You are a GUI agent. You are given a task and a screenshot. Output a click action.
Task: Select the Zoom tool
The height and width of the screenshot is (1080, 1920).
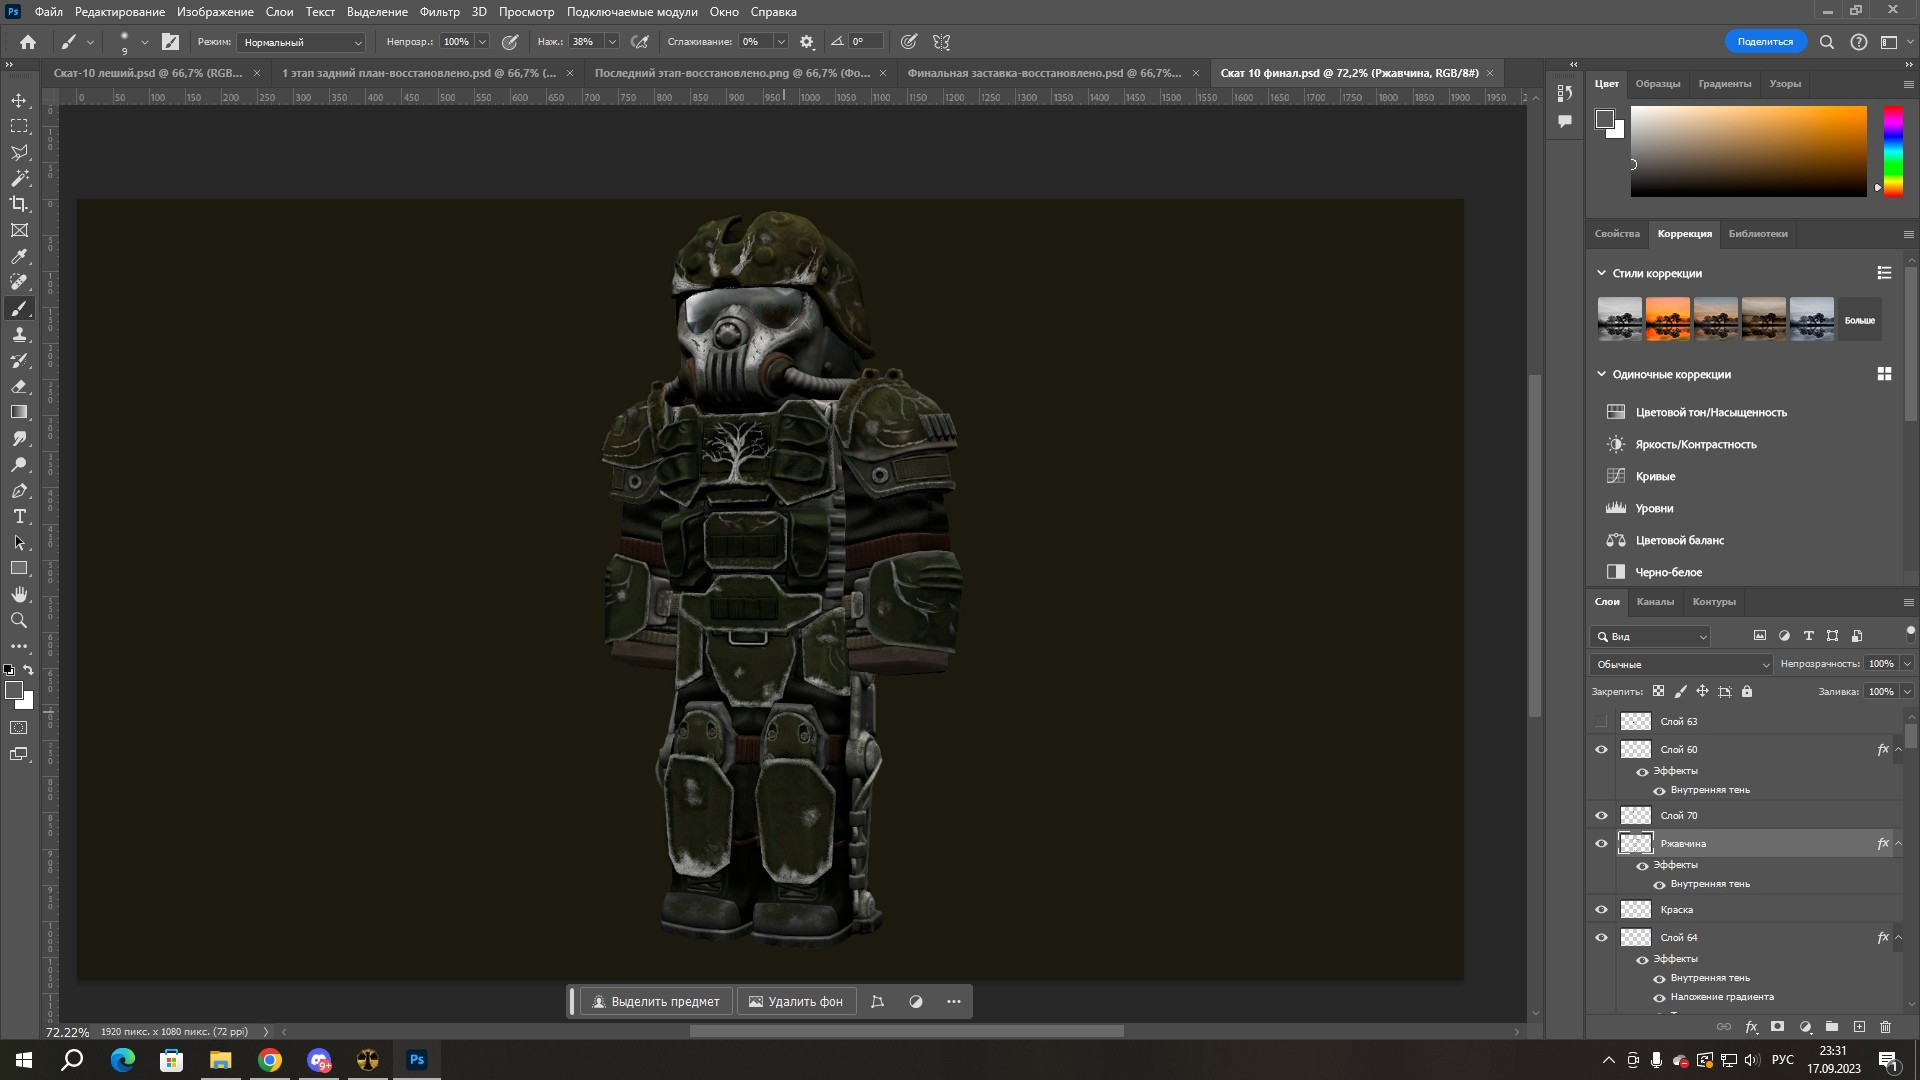coord(19,620)
